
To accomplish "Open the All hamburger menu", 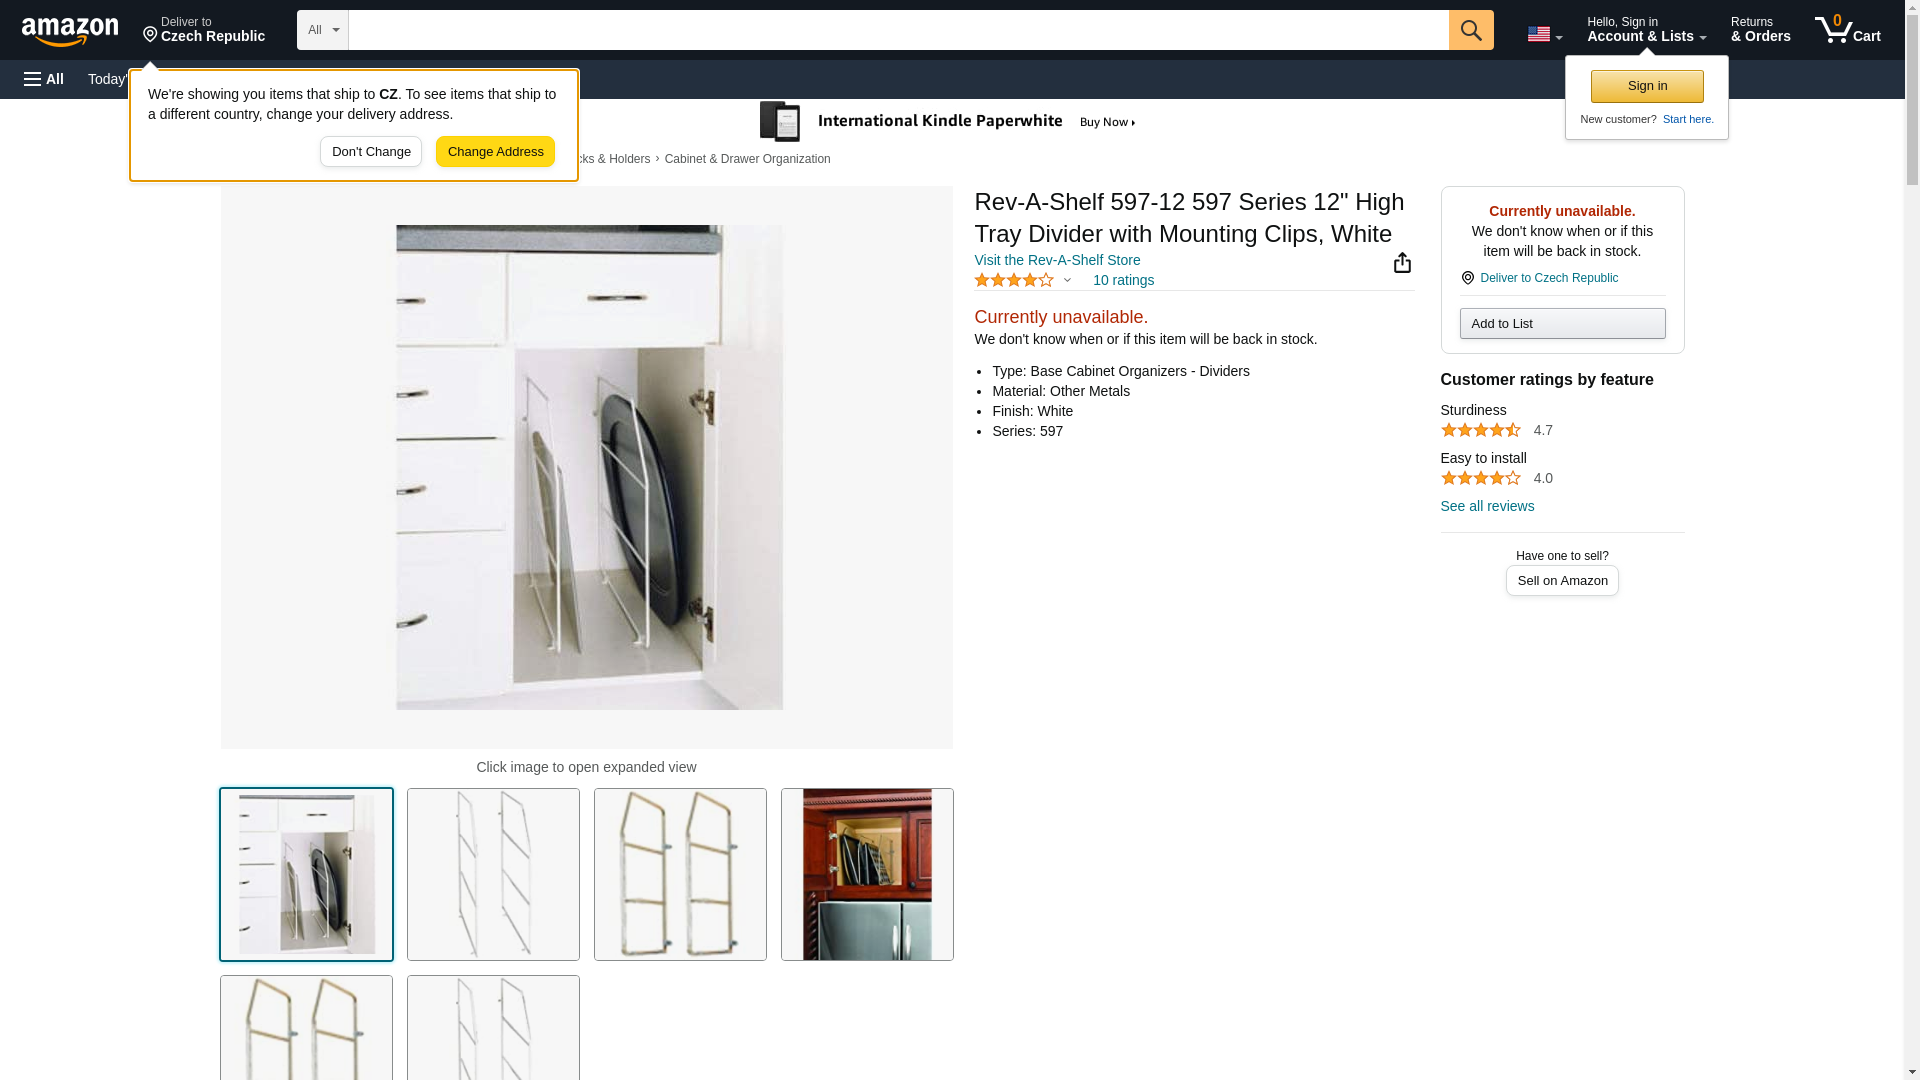I will click(x=44, y=79).
